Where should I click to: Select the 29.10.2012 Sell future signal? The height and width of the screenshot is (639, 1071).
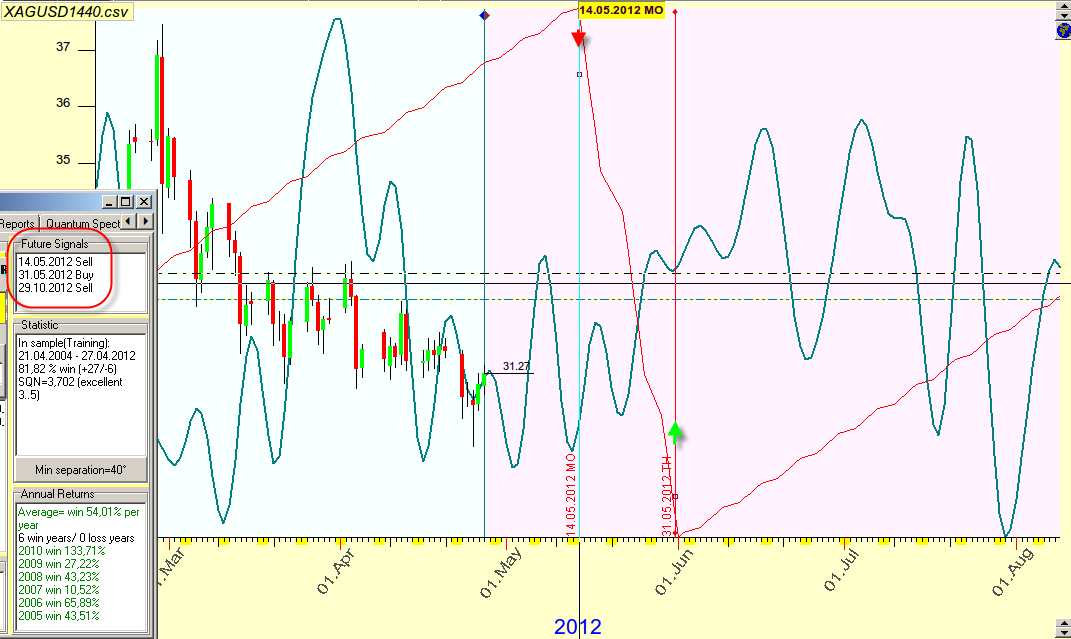[55, 287]
